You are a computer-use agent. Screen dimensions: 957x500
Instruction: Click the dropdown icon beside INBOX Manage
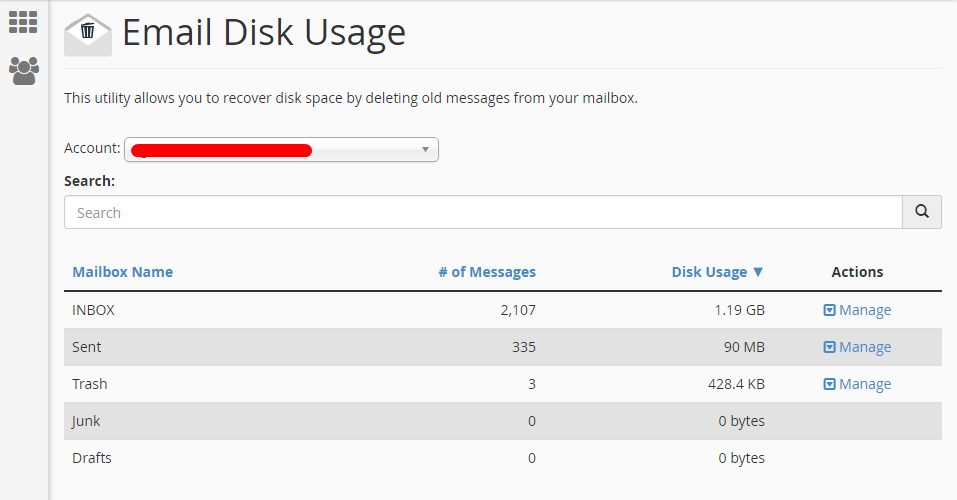tap(829, 310)
